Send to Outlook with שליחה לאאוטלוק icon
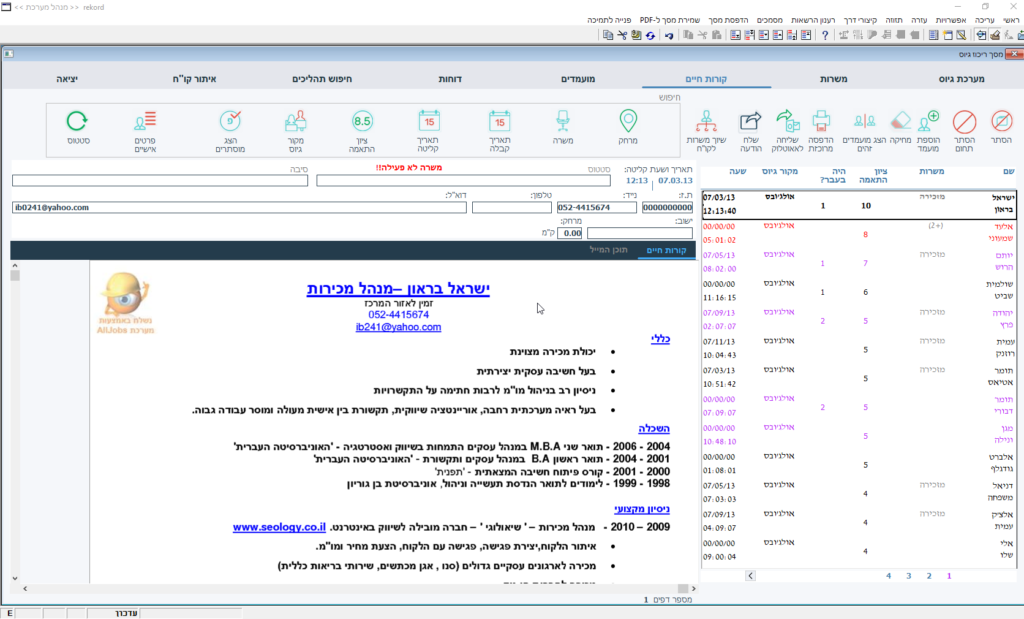The width and height of the screenshot is (1024, 619). (787, 121)
